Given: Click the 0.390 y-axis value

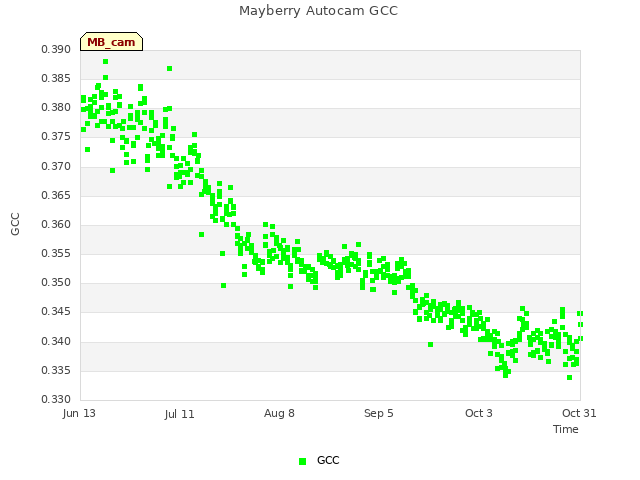Looking at the screenshot, I should pyautogui.click(x=56, y=49).
